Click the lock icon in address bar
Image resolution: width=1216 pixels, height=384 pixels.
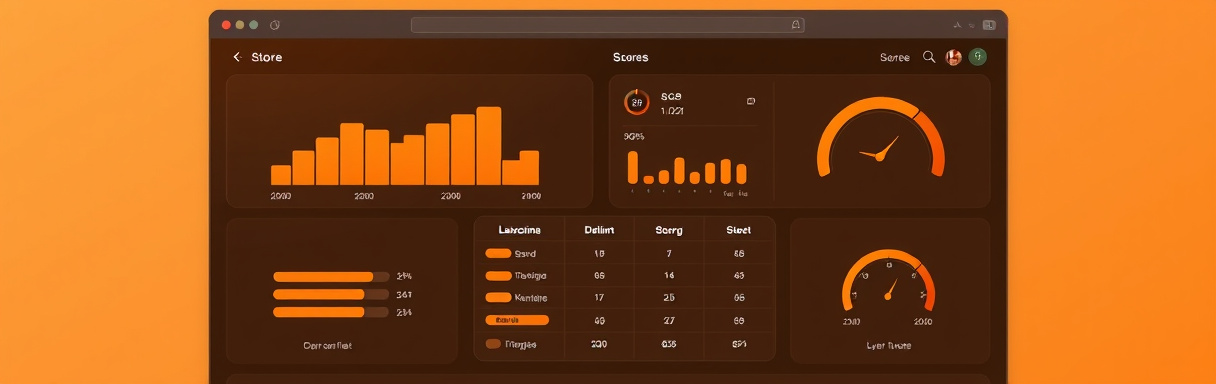point(796,25)
